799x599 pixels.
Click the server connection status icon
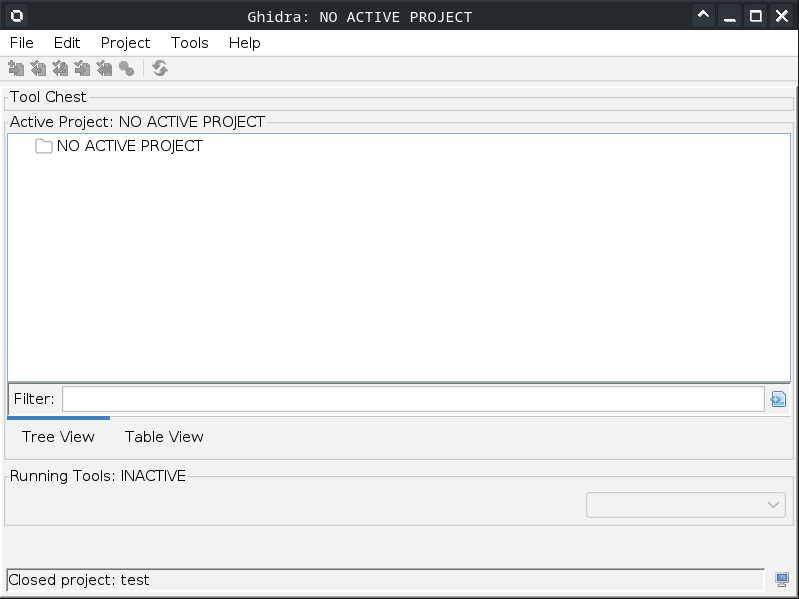[782, 579]
